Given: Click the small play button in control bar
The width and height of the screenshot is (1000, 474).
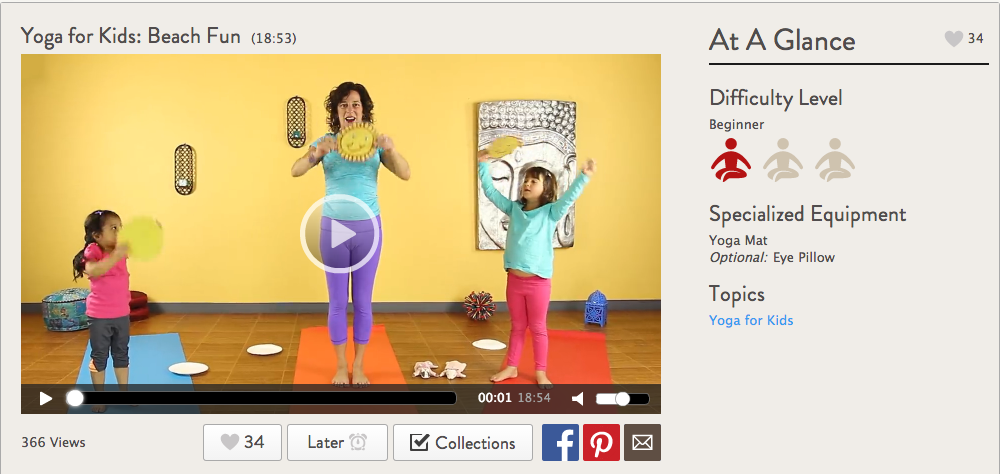Looking at the screenshot, I should coord(45,399).
